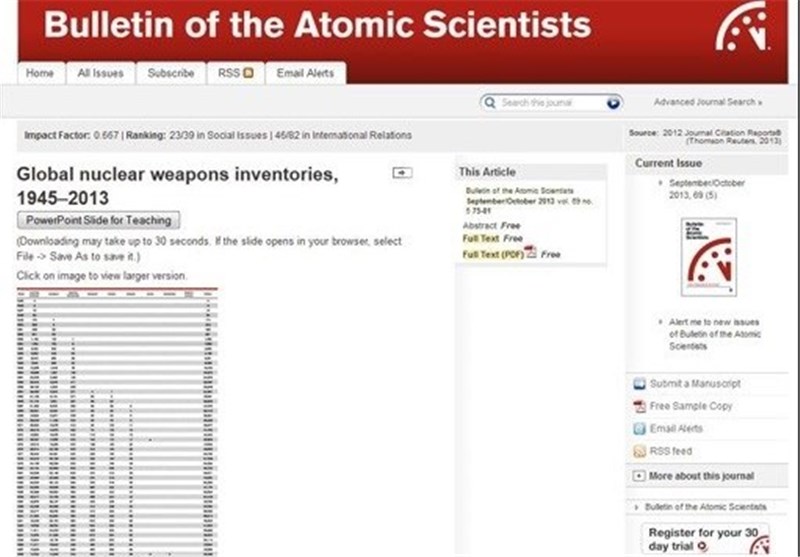Click 'Click on image to view larger version' text
This screenshot has width=800, height=557.
tap(102, 276)
